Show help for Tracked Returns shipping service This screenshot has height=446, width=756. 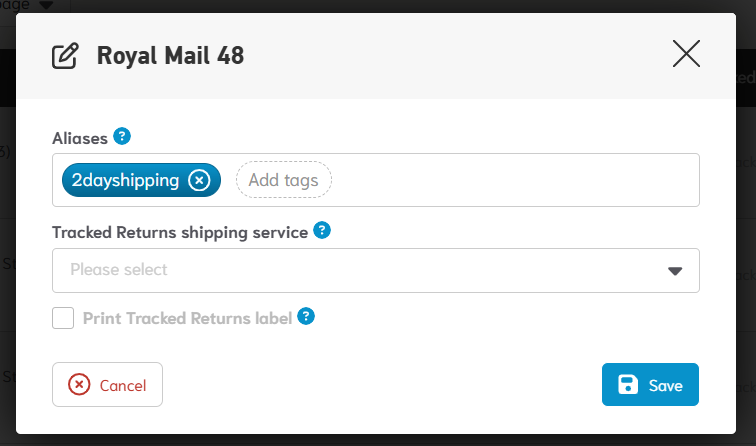(322, 231)
